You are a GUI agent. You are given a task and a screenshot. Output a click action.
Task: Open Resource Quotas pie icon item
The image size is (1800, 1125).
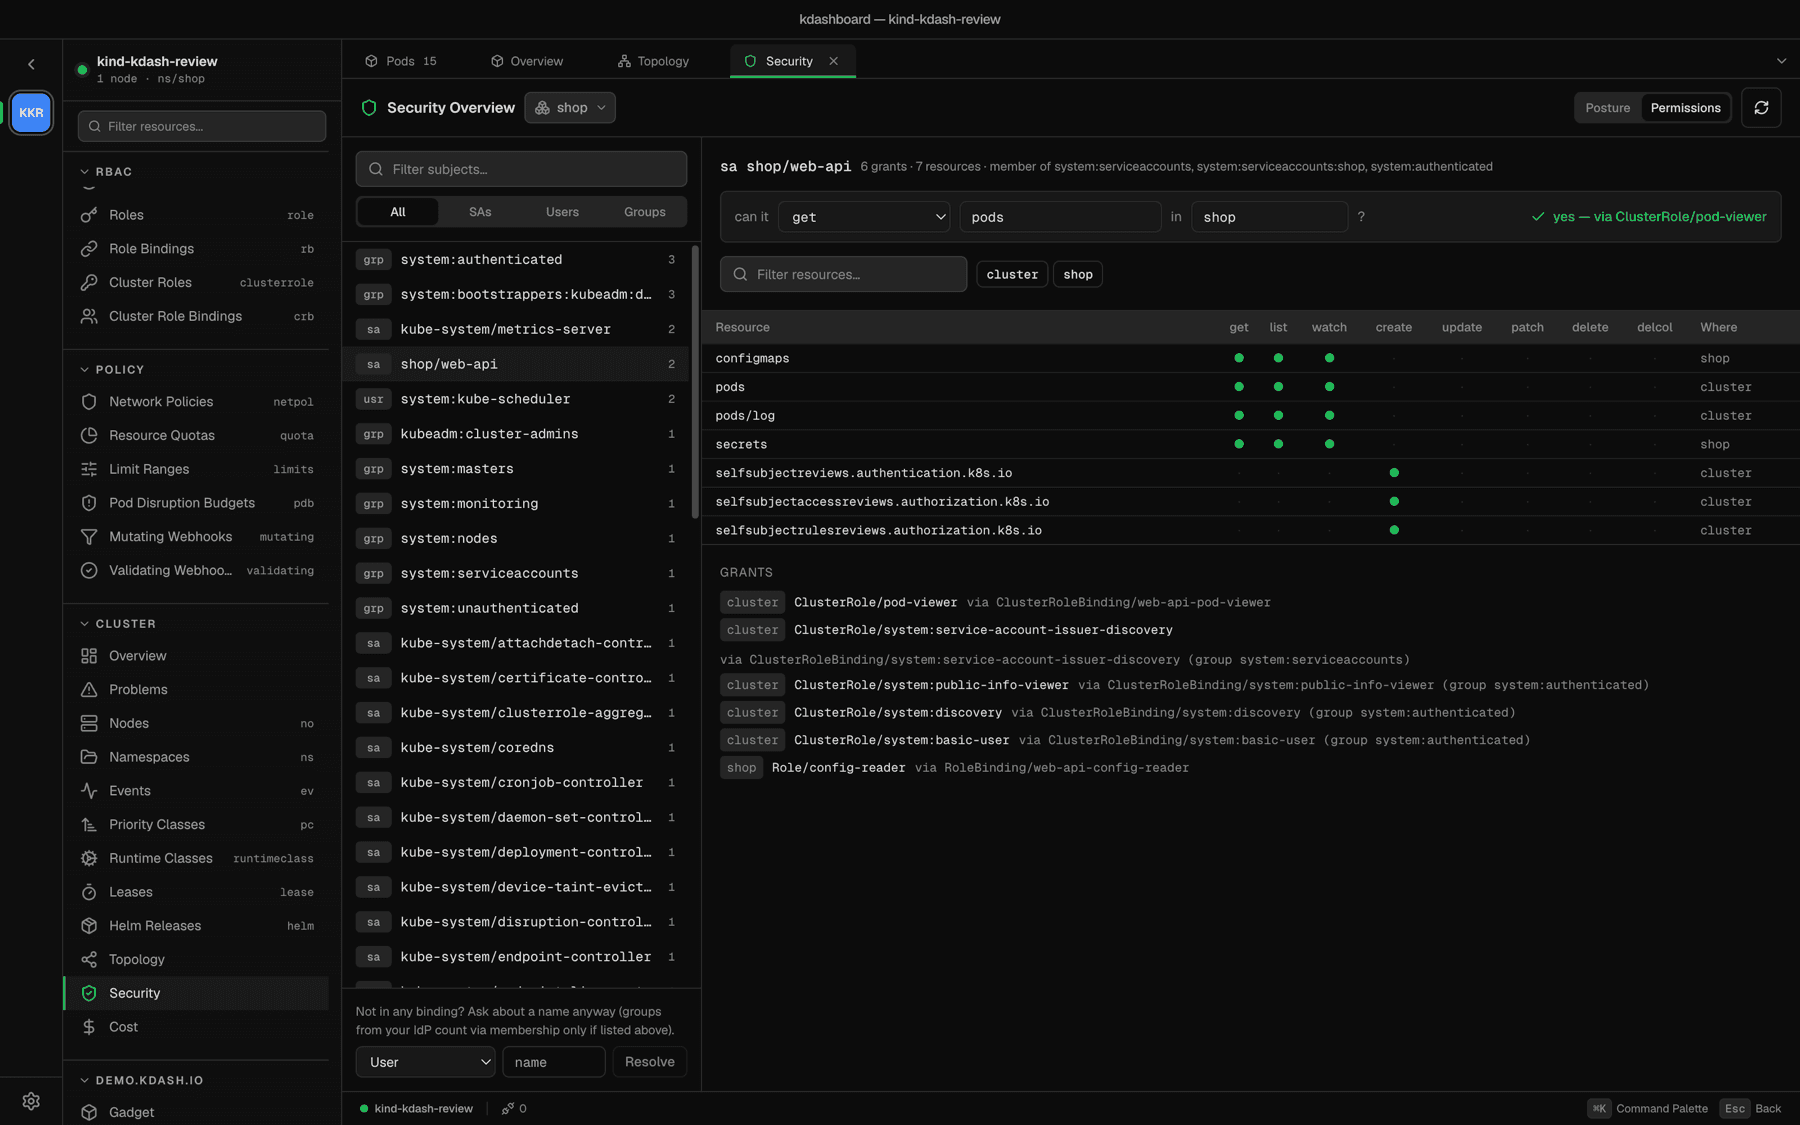click(x=196, y=435)
